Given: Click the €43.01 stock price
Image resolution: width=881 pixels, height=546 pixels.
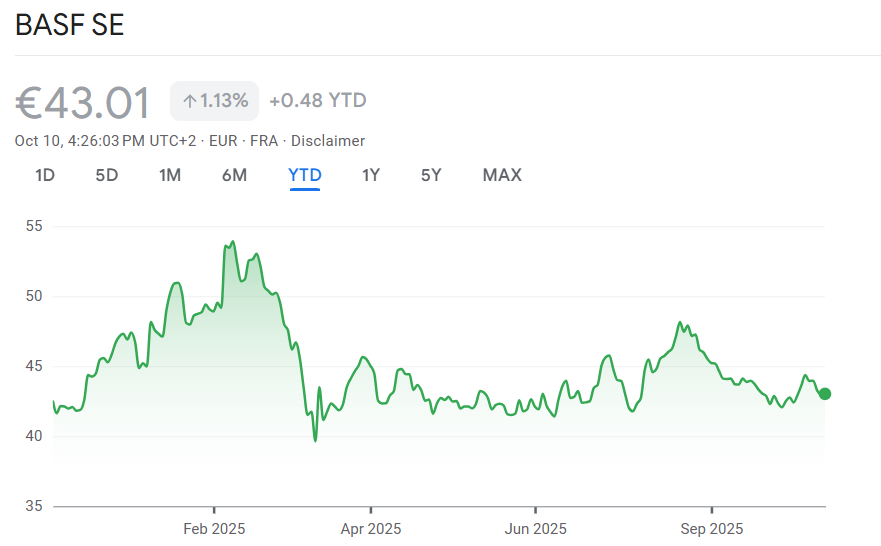Looking at the screenshot, I should coord(83,103).
